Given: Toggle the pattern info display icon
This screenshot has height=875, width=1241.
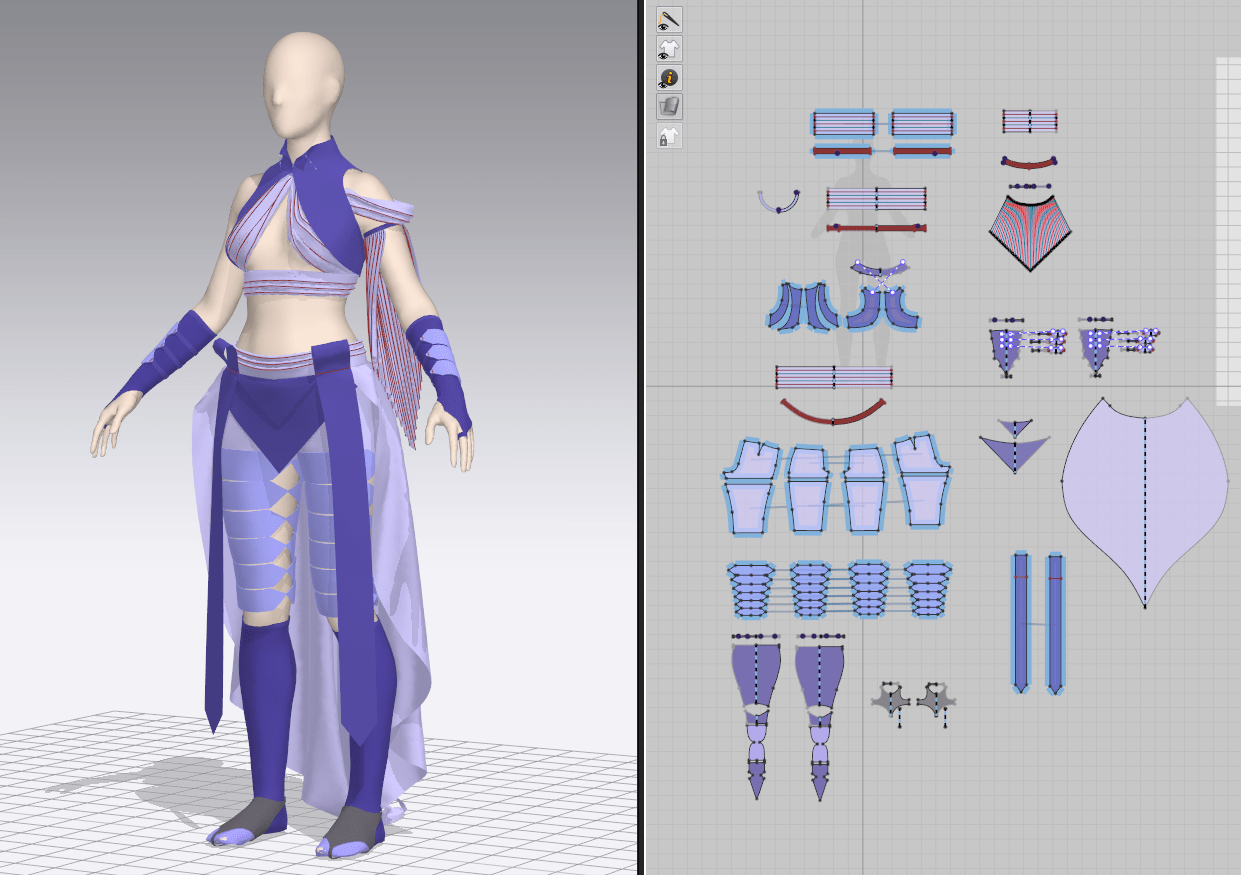Looking at the screenshot, I should click(669, 77).
